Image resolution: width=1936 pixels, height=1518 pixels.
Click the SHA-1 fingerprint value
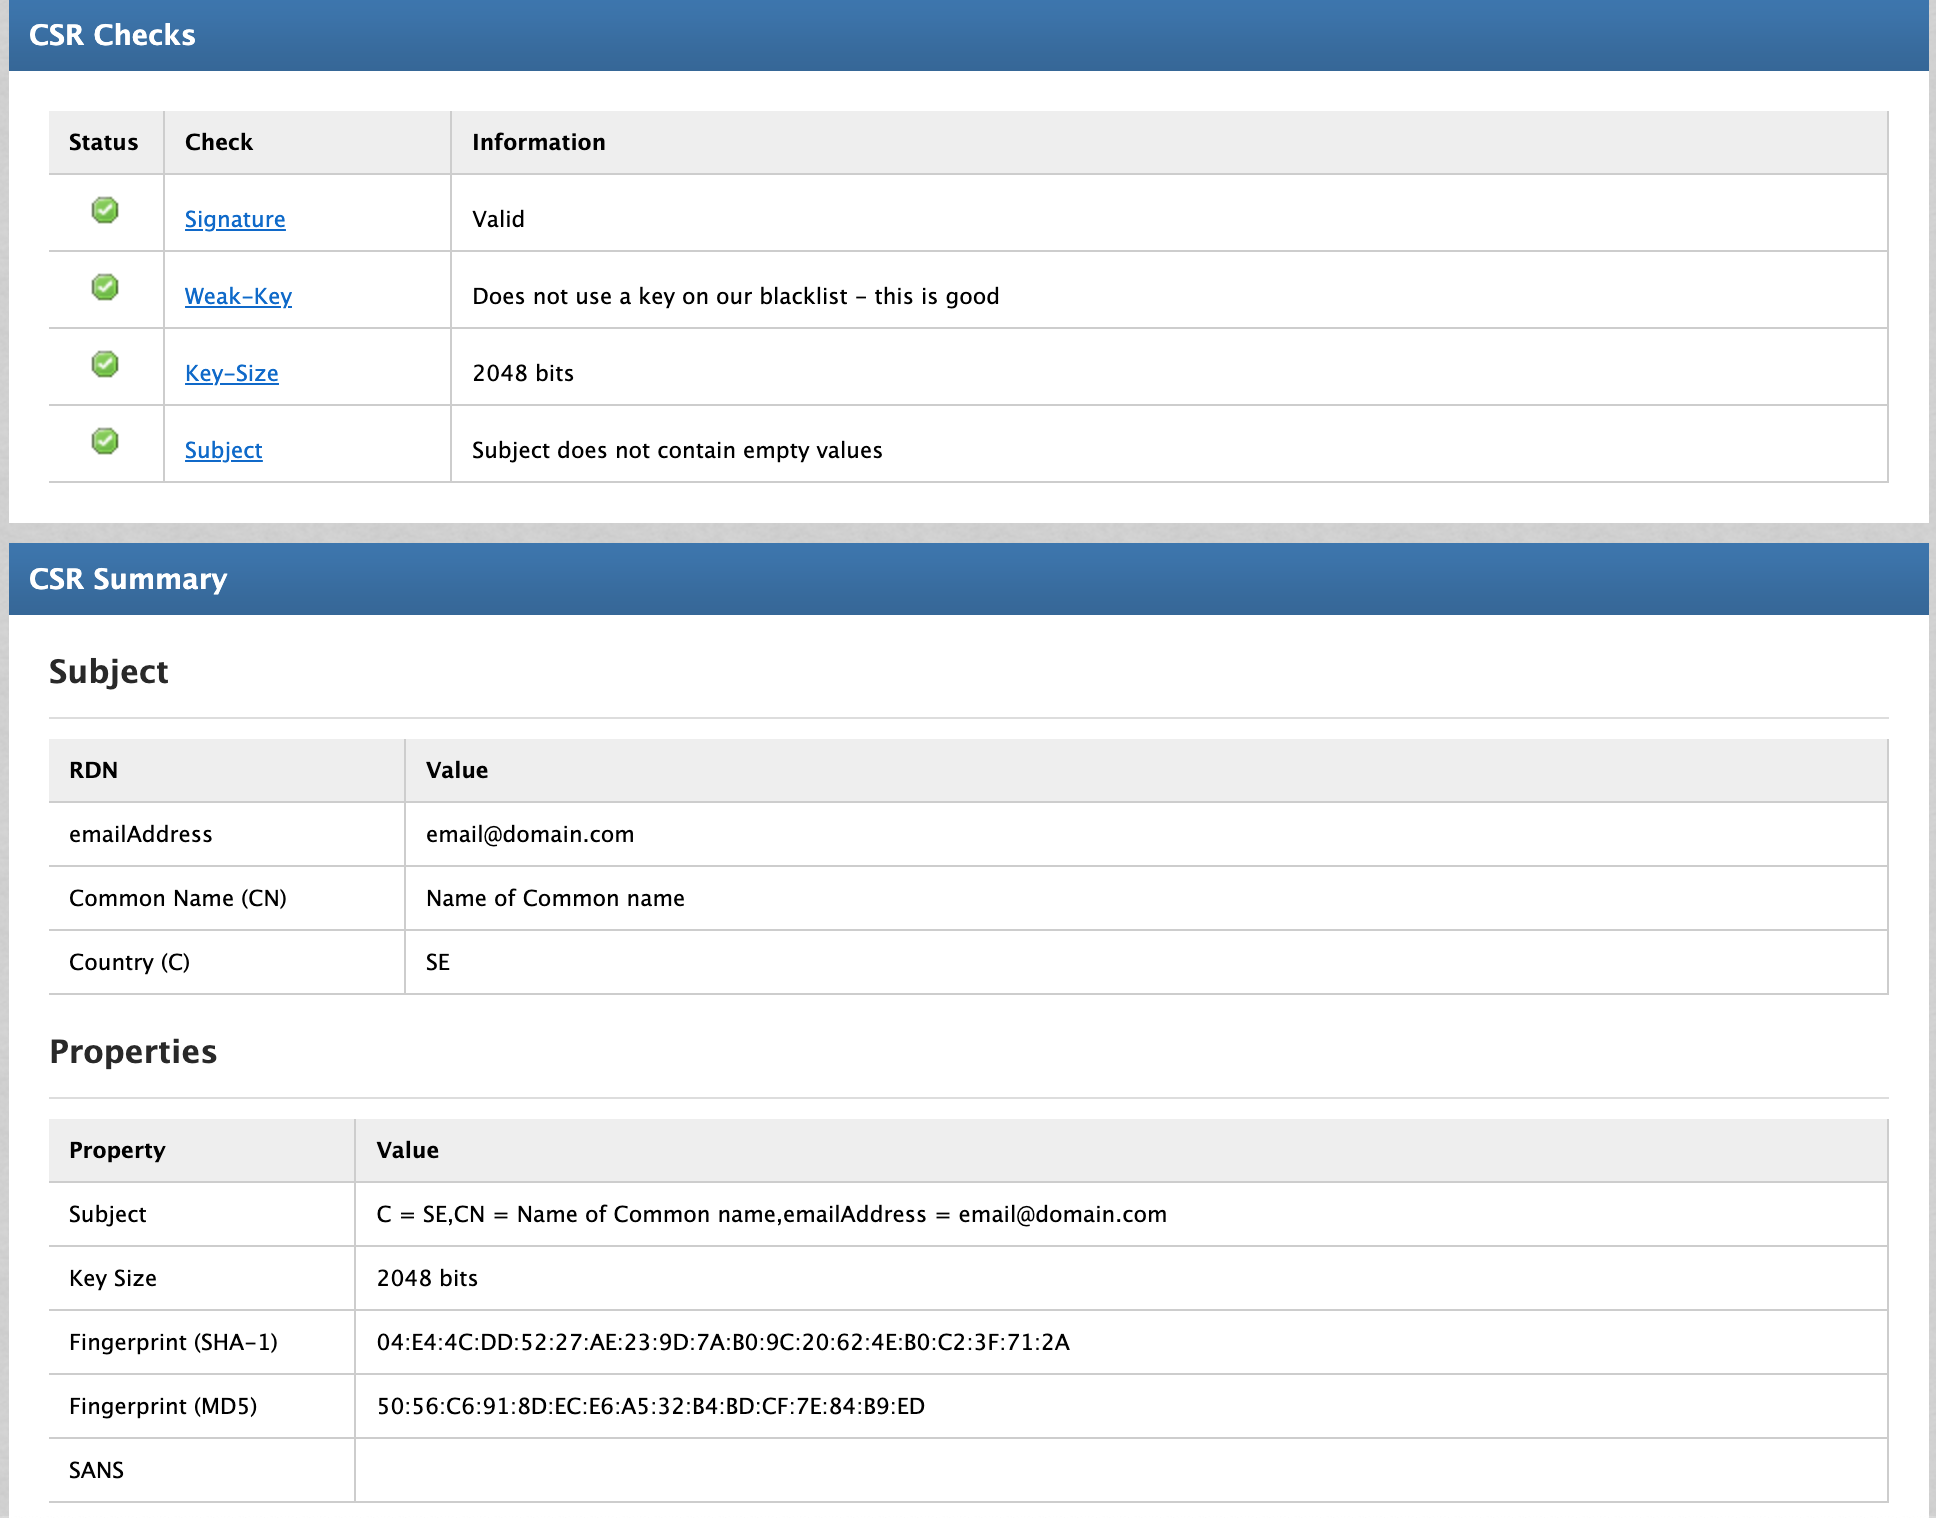(722, 1342)
